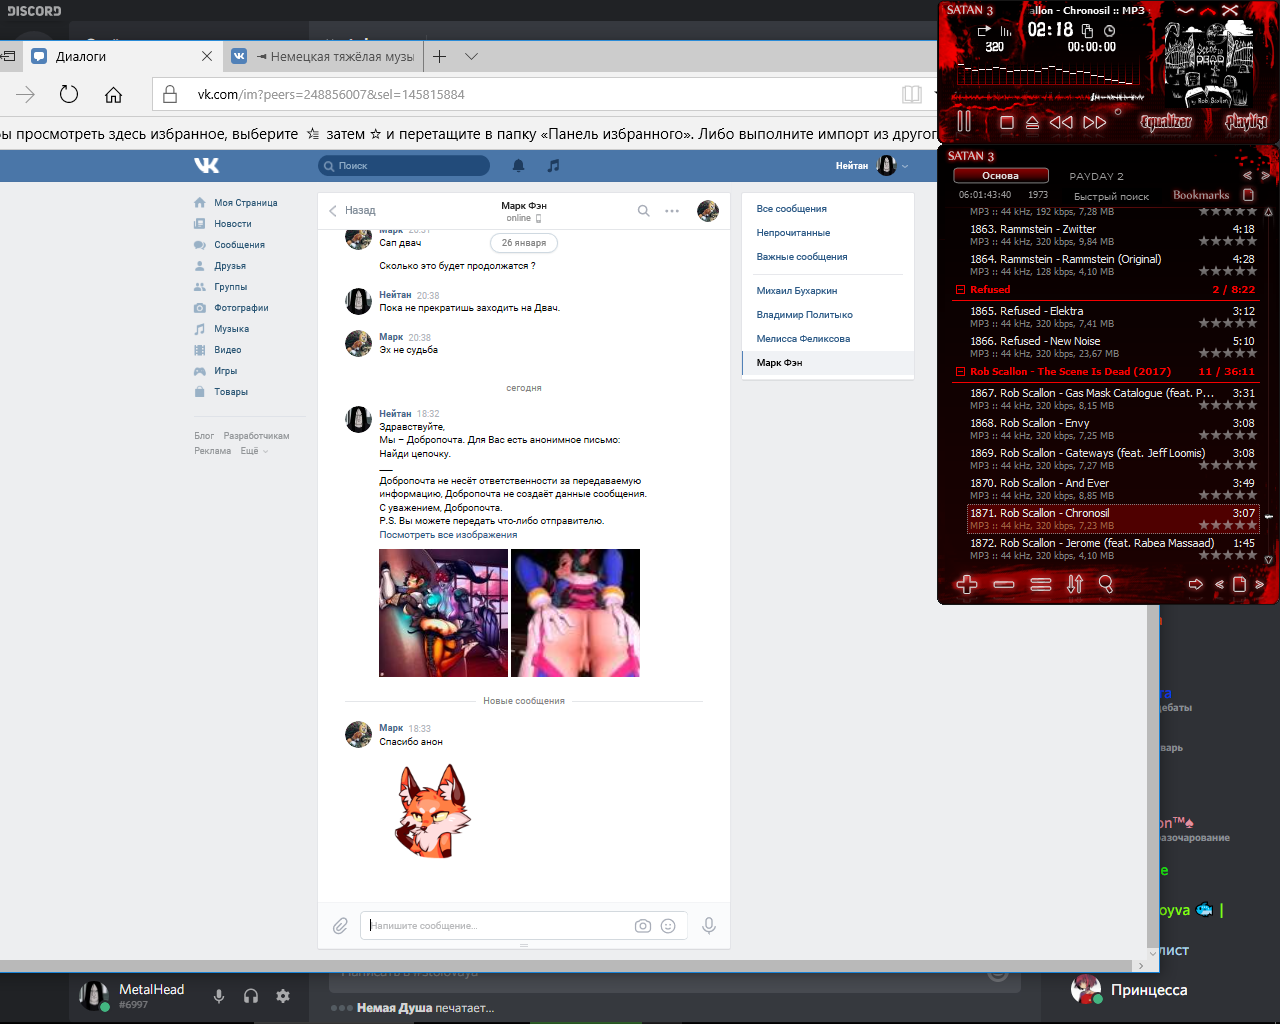
Task: Collapse the Refused group in playlist
Action: [x=960, y=290]
